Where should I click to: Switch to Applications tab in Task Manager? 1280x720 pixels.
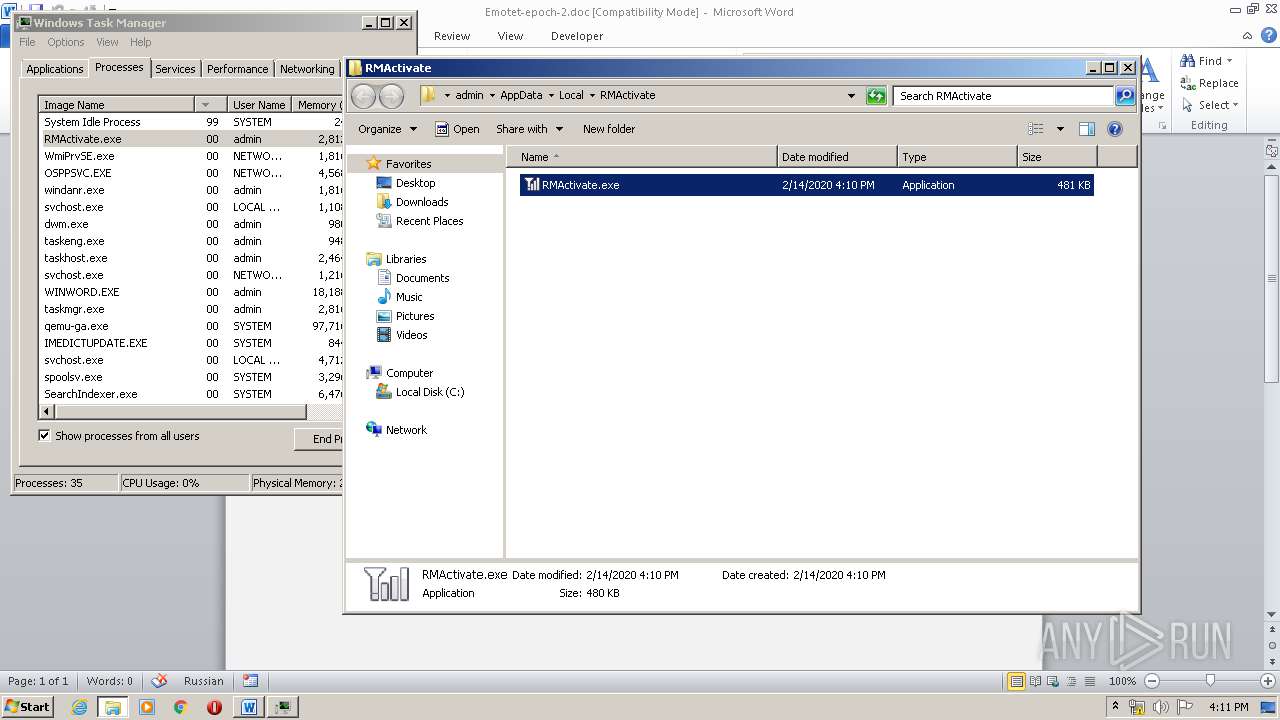coord(54,69)
